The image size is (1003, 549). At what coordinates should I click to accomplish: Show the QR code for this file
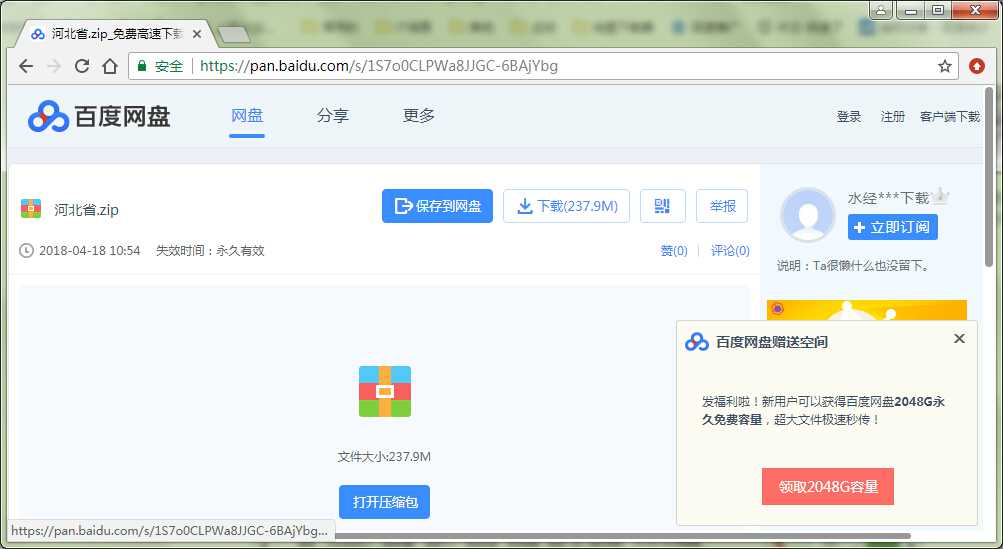coord(663,206)
